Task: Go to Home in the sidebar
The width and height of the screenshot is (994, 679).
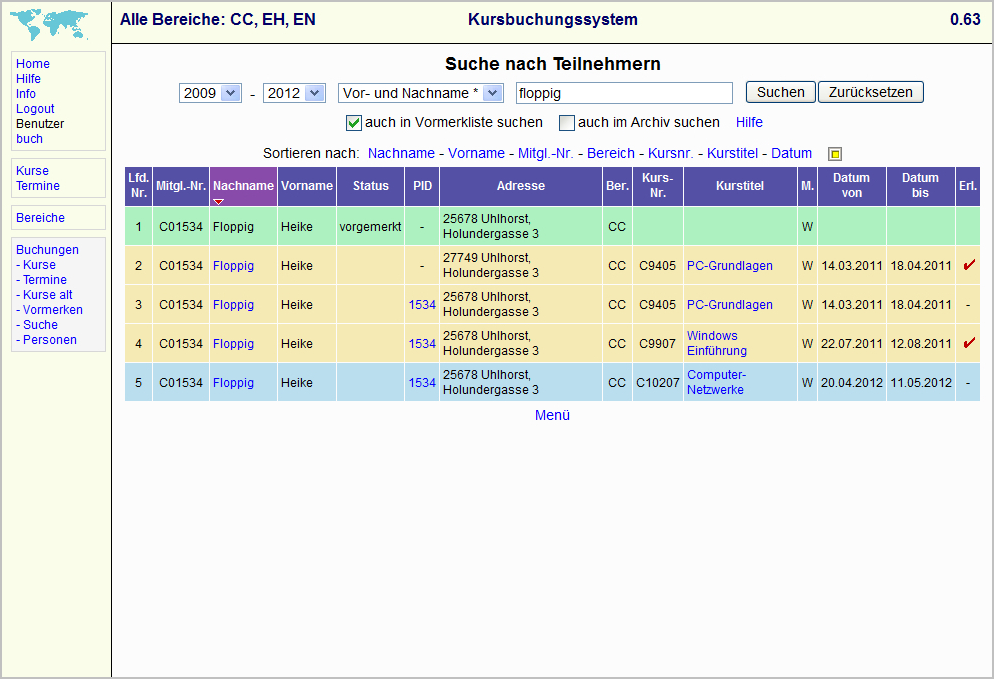Action: click(33, 63)
